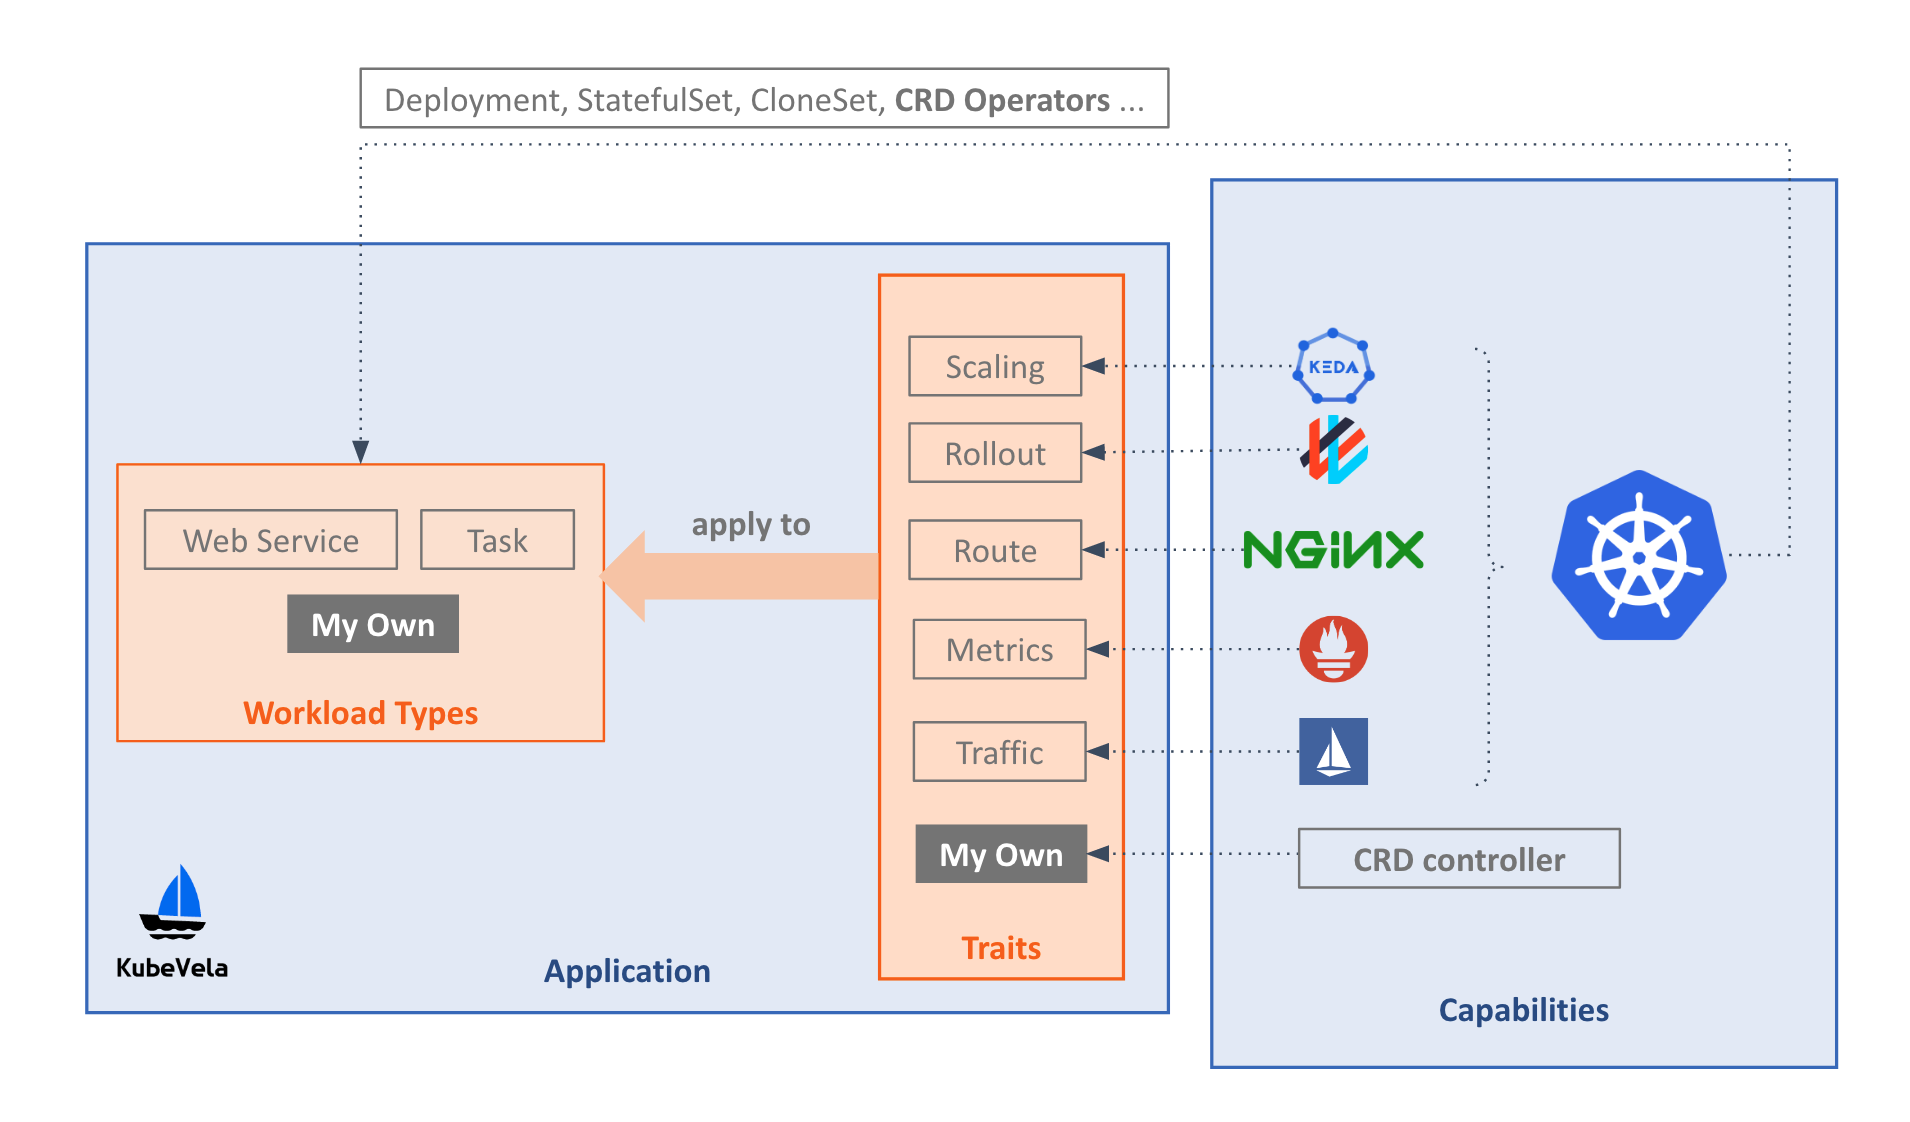Click the Capabilities label

click(x=1522, y=1009)
